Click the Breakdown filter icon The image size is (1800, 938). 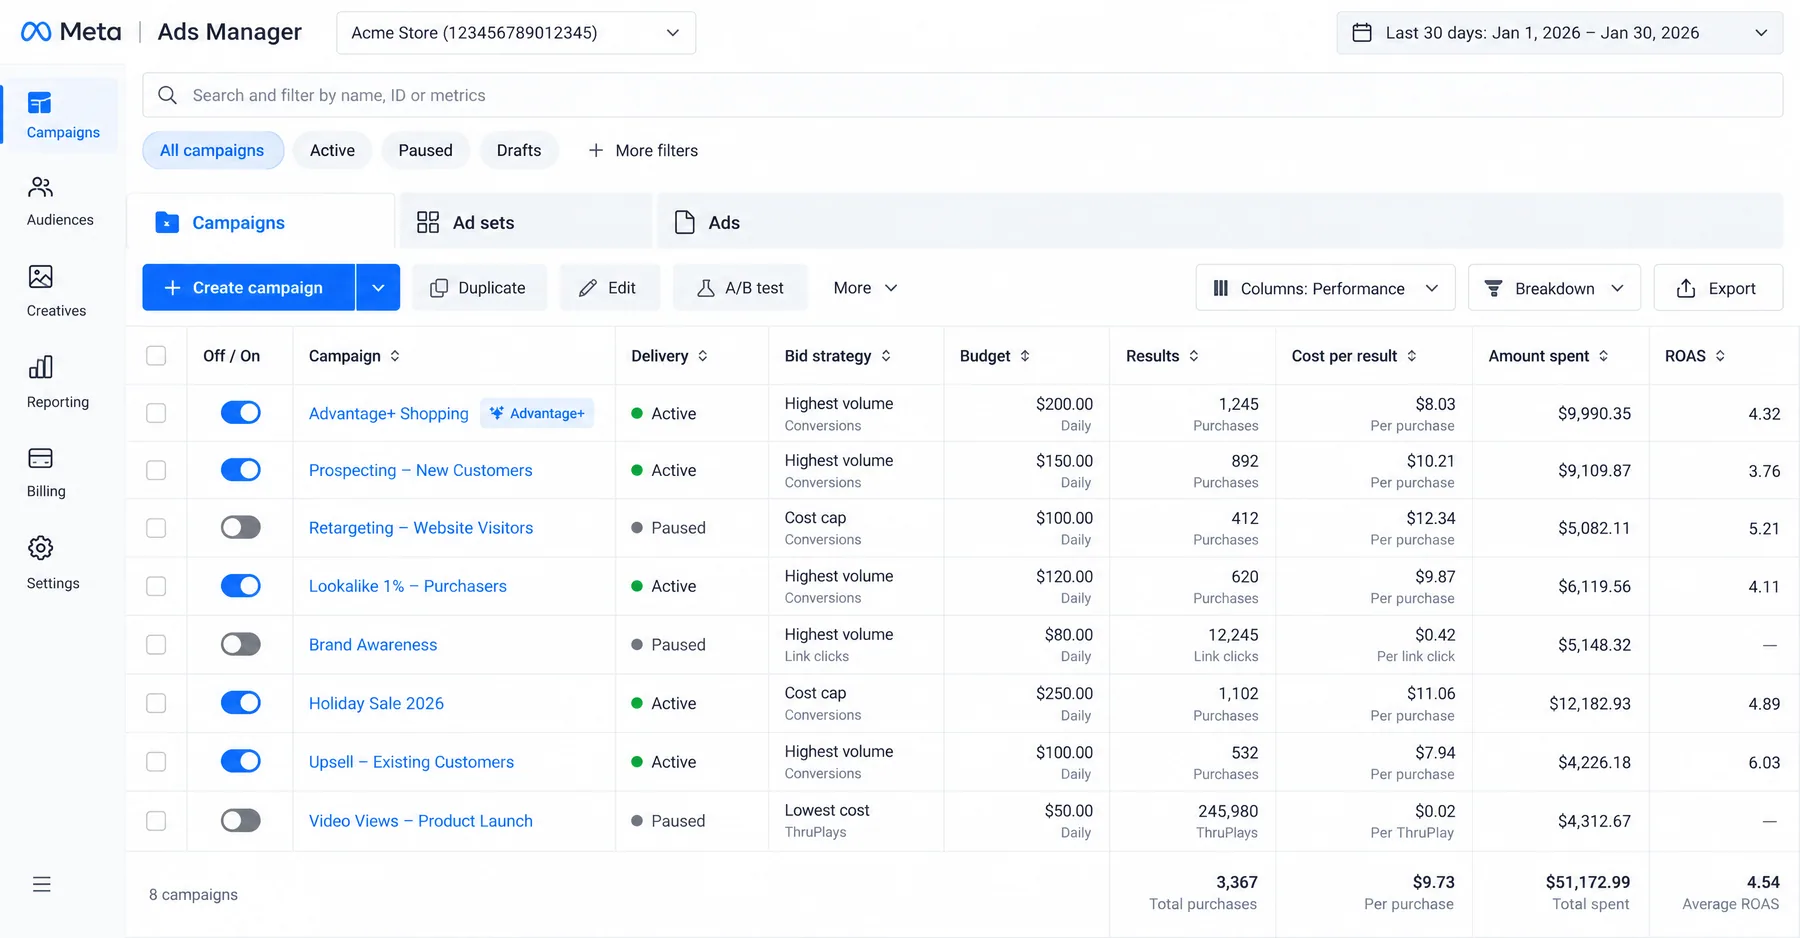click(1494, 288)
